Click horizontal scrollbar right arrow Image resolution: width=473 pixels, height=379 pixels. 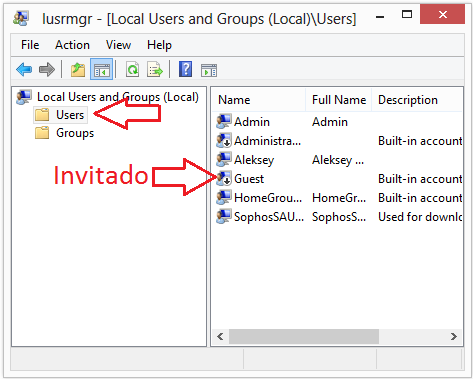pyautogui.click(x=454, y=336)
